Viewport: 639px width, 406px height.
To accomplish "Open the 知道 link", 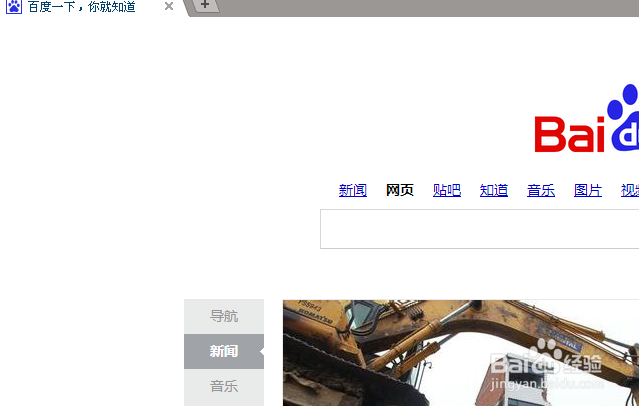I will pyautogui.click(x=494, y=190).
